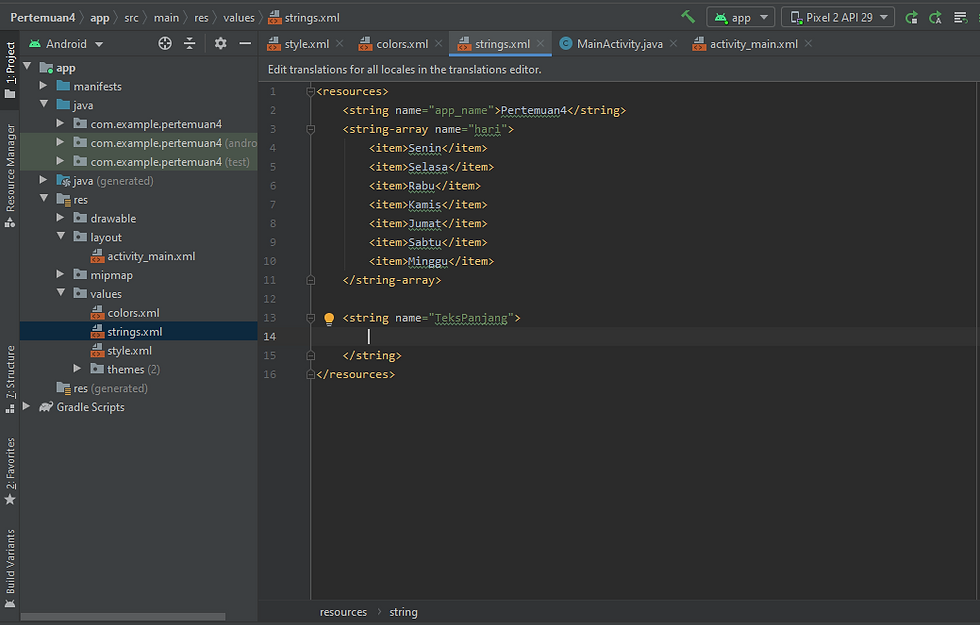The height and width of the screenshot is (625, 980).
Task: Close the MainActivity.java tab
Action: (x=673, y=43)
